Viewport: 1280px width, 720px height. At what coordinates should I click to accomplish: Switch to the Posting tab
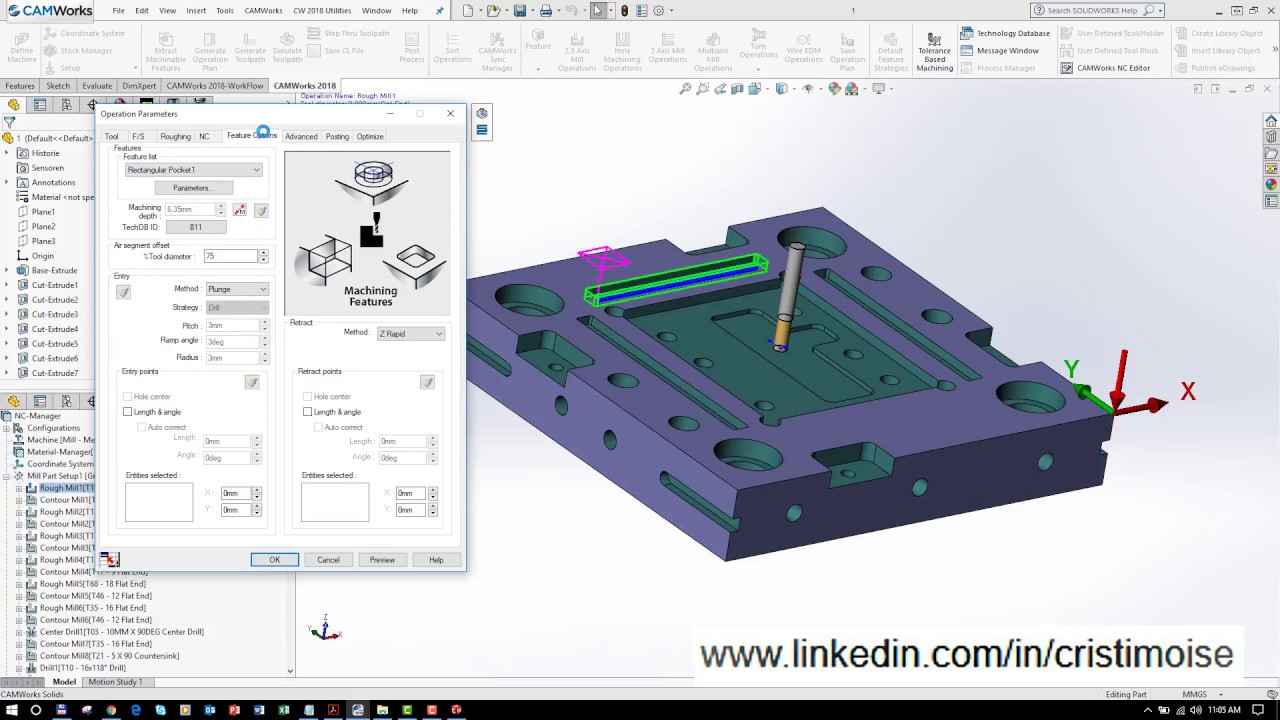[x=337, y=136]
